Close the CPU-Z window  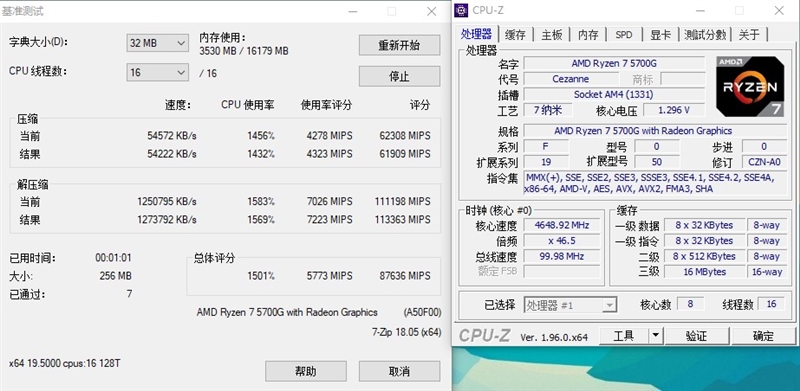(x=779, y=11)
